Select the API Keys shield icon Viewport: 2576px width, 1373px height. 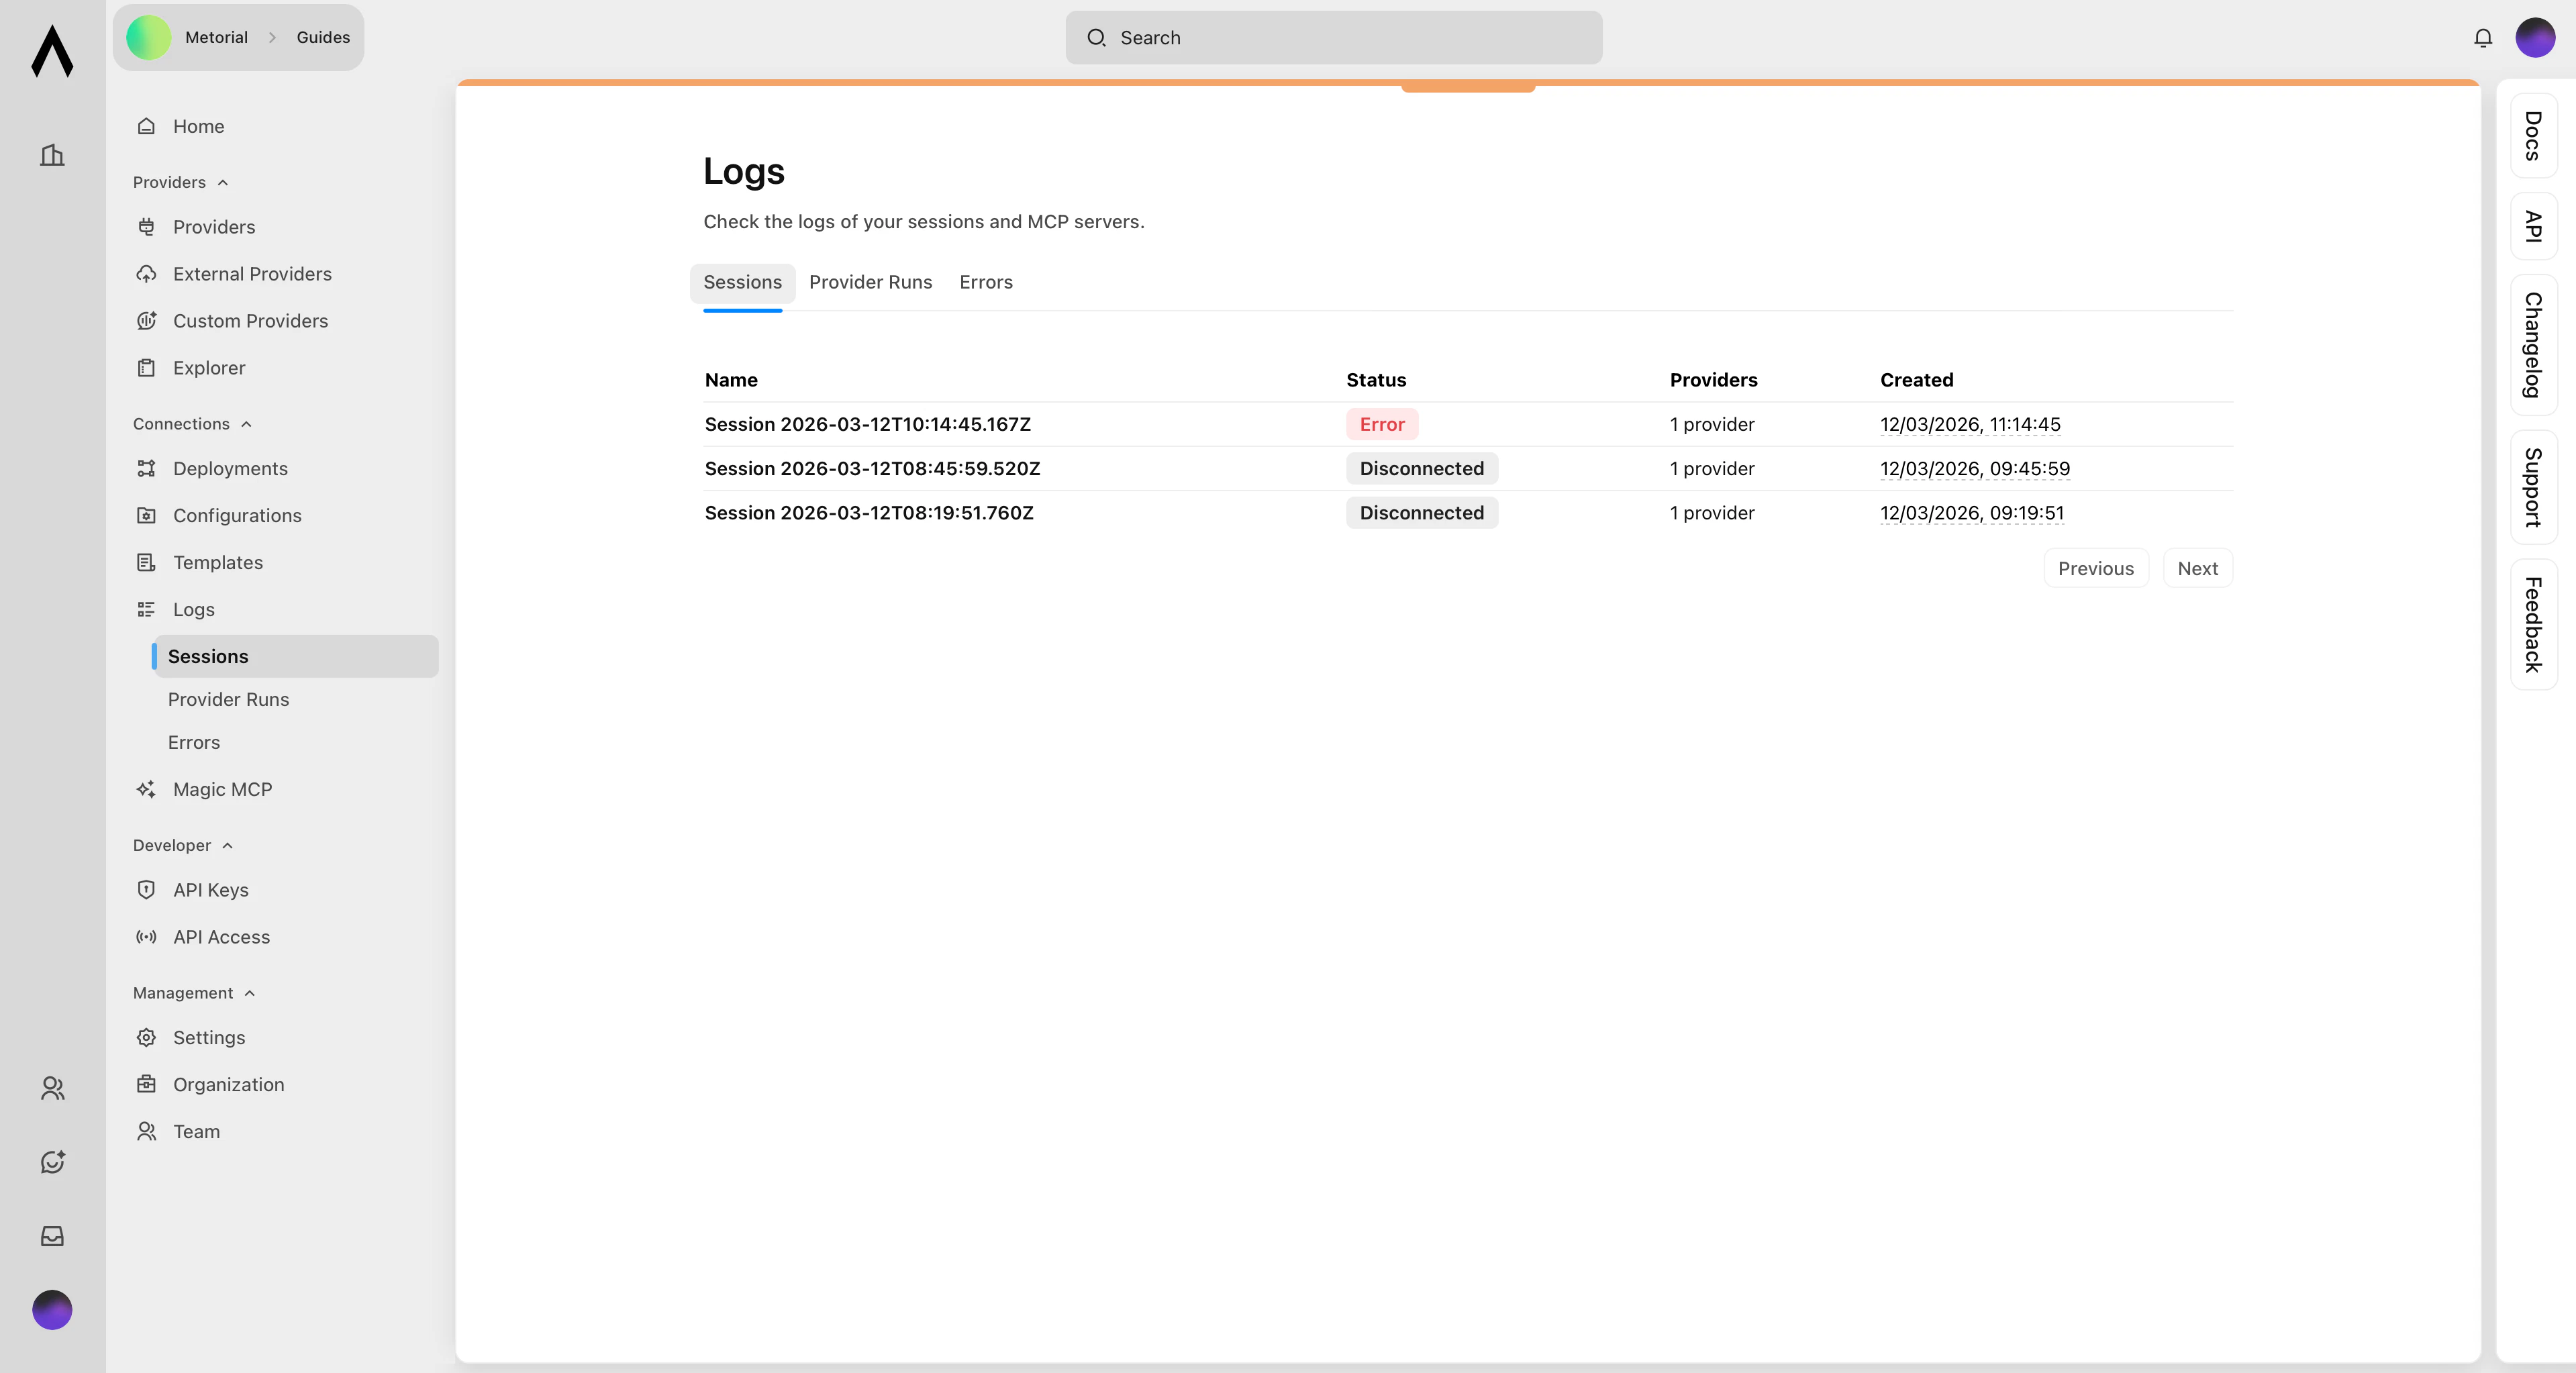[x=146, y=890]
